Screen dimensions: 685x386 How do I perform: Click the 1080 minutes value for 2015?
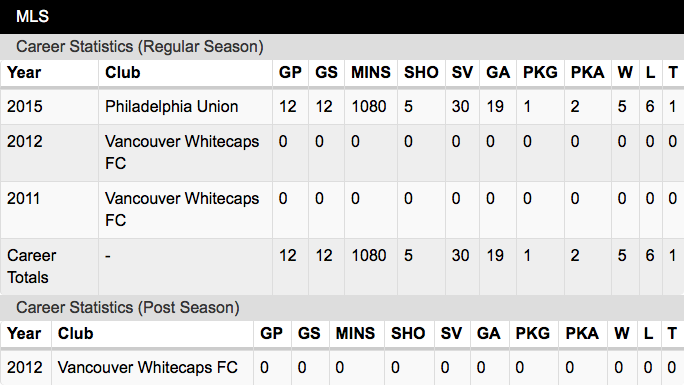(369, 107)
